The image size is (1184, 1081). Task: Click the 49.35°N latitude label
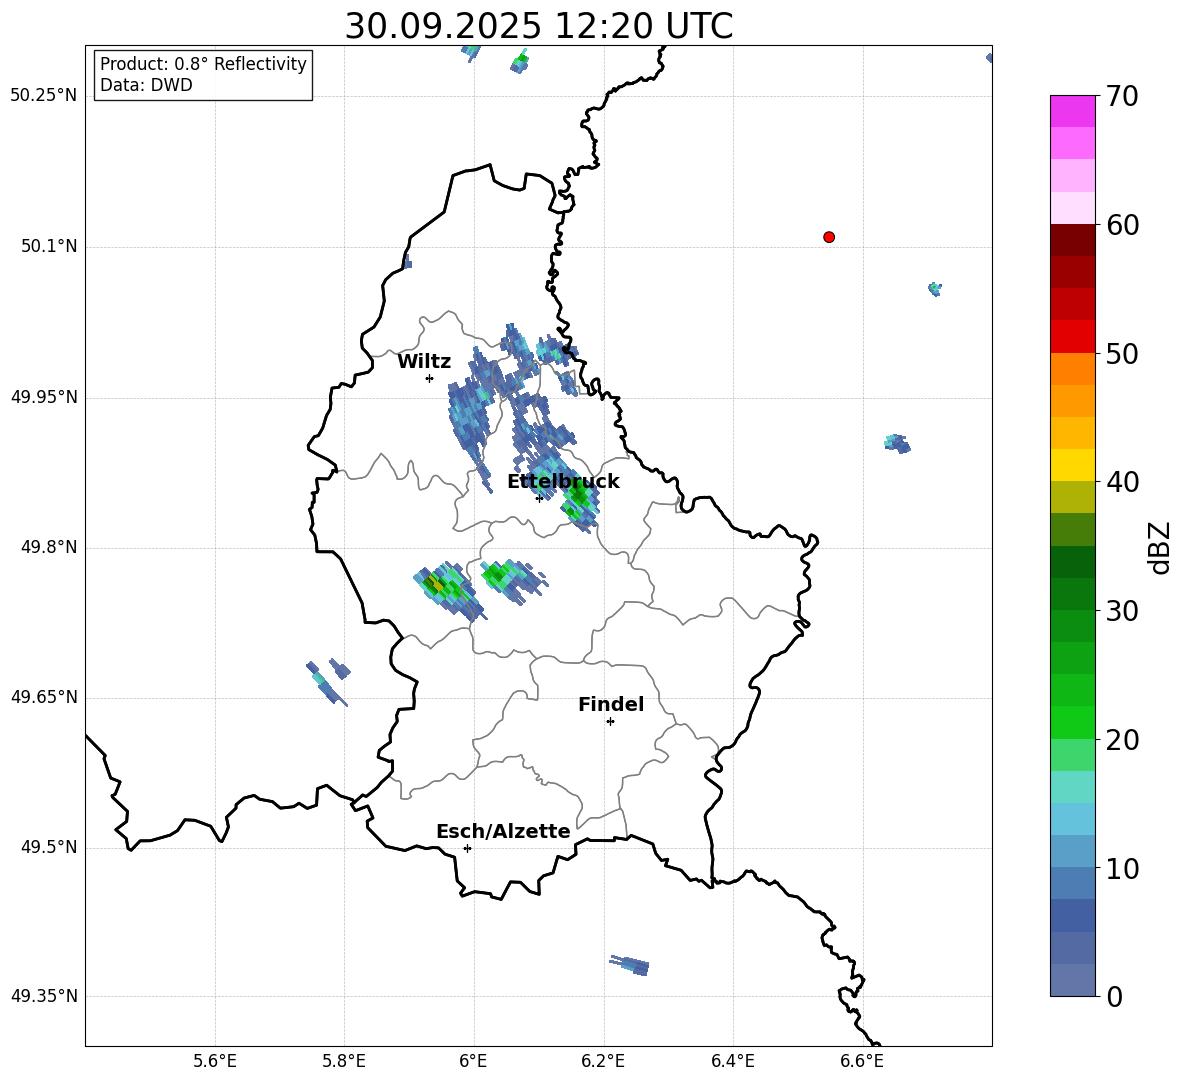[44, 996]
